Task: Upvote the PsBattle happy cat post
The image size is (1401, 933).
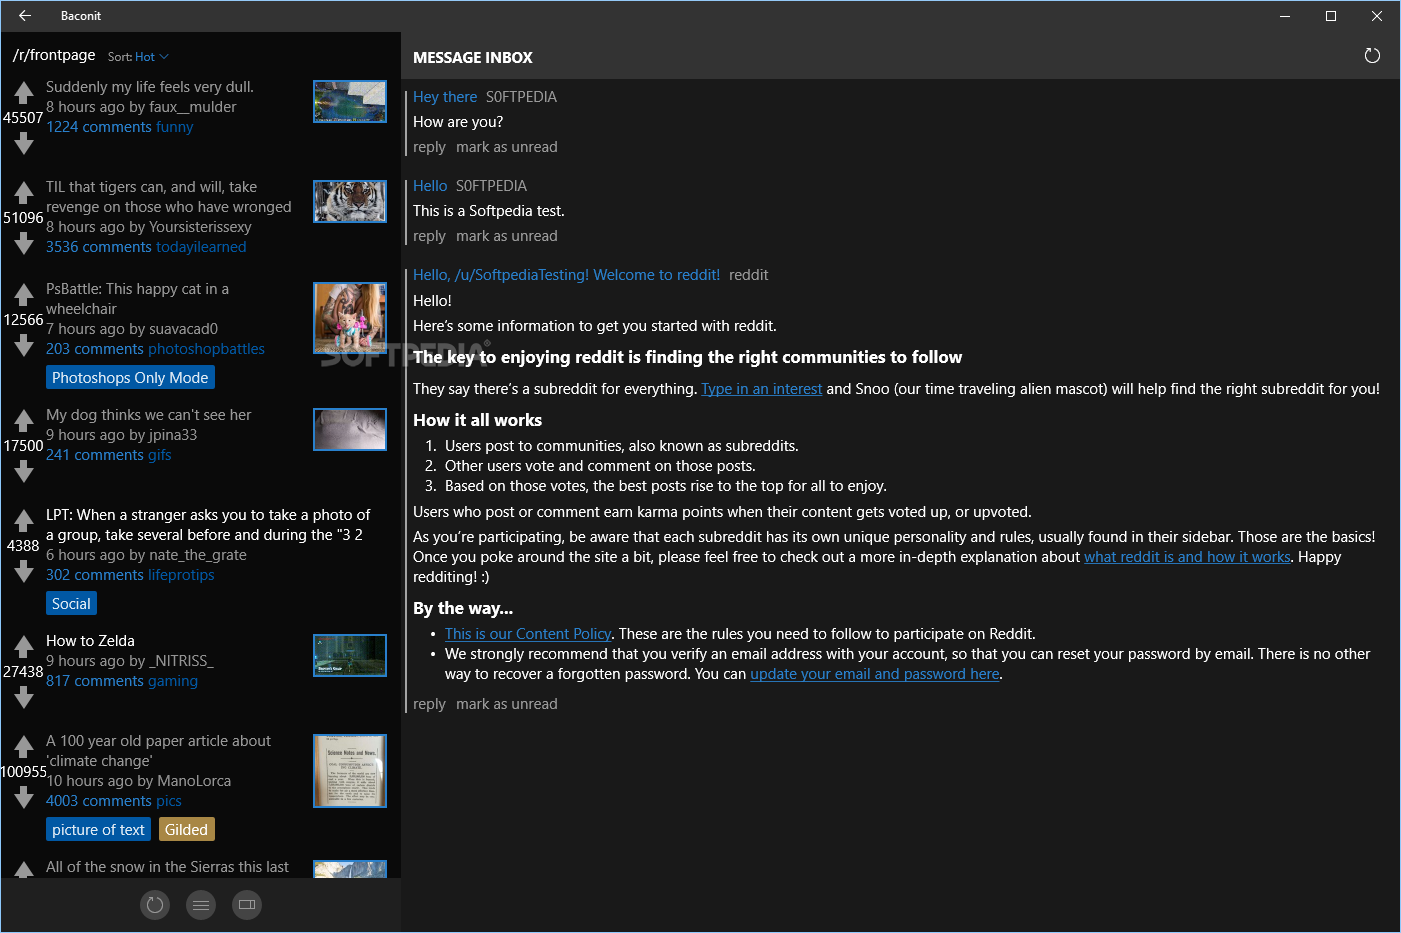Action: [x=24, y=294]
